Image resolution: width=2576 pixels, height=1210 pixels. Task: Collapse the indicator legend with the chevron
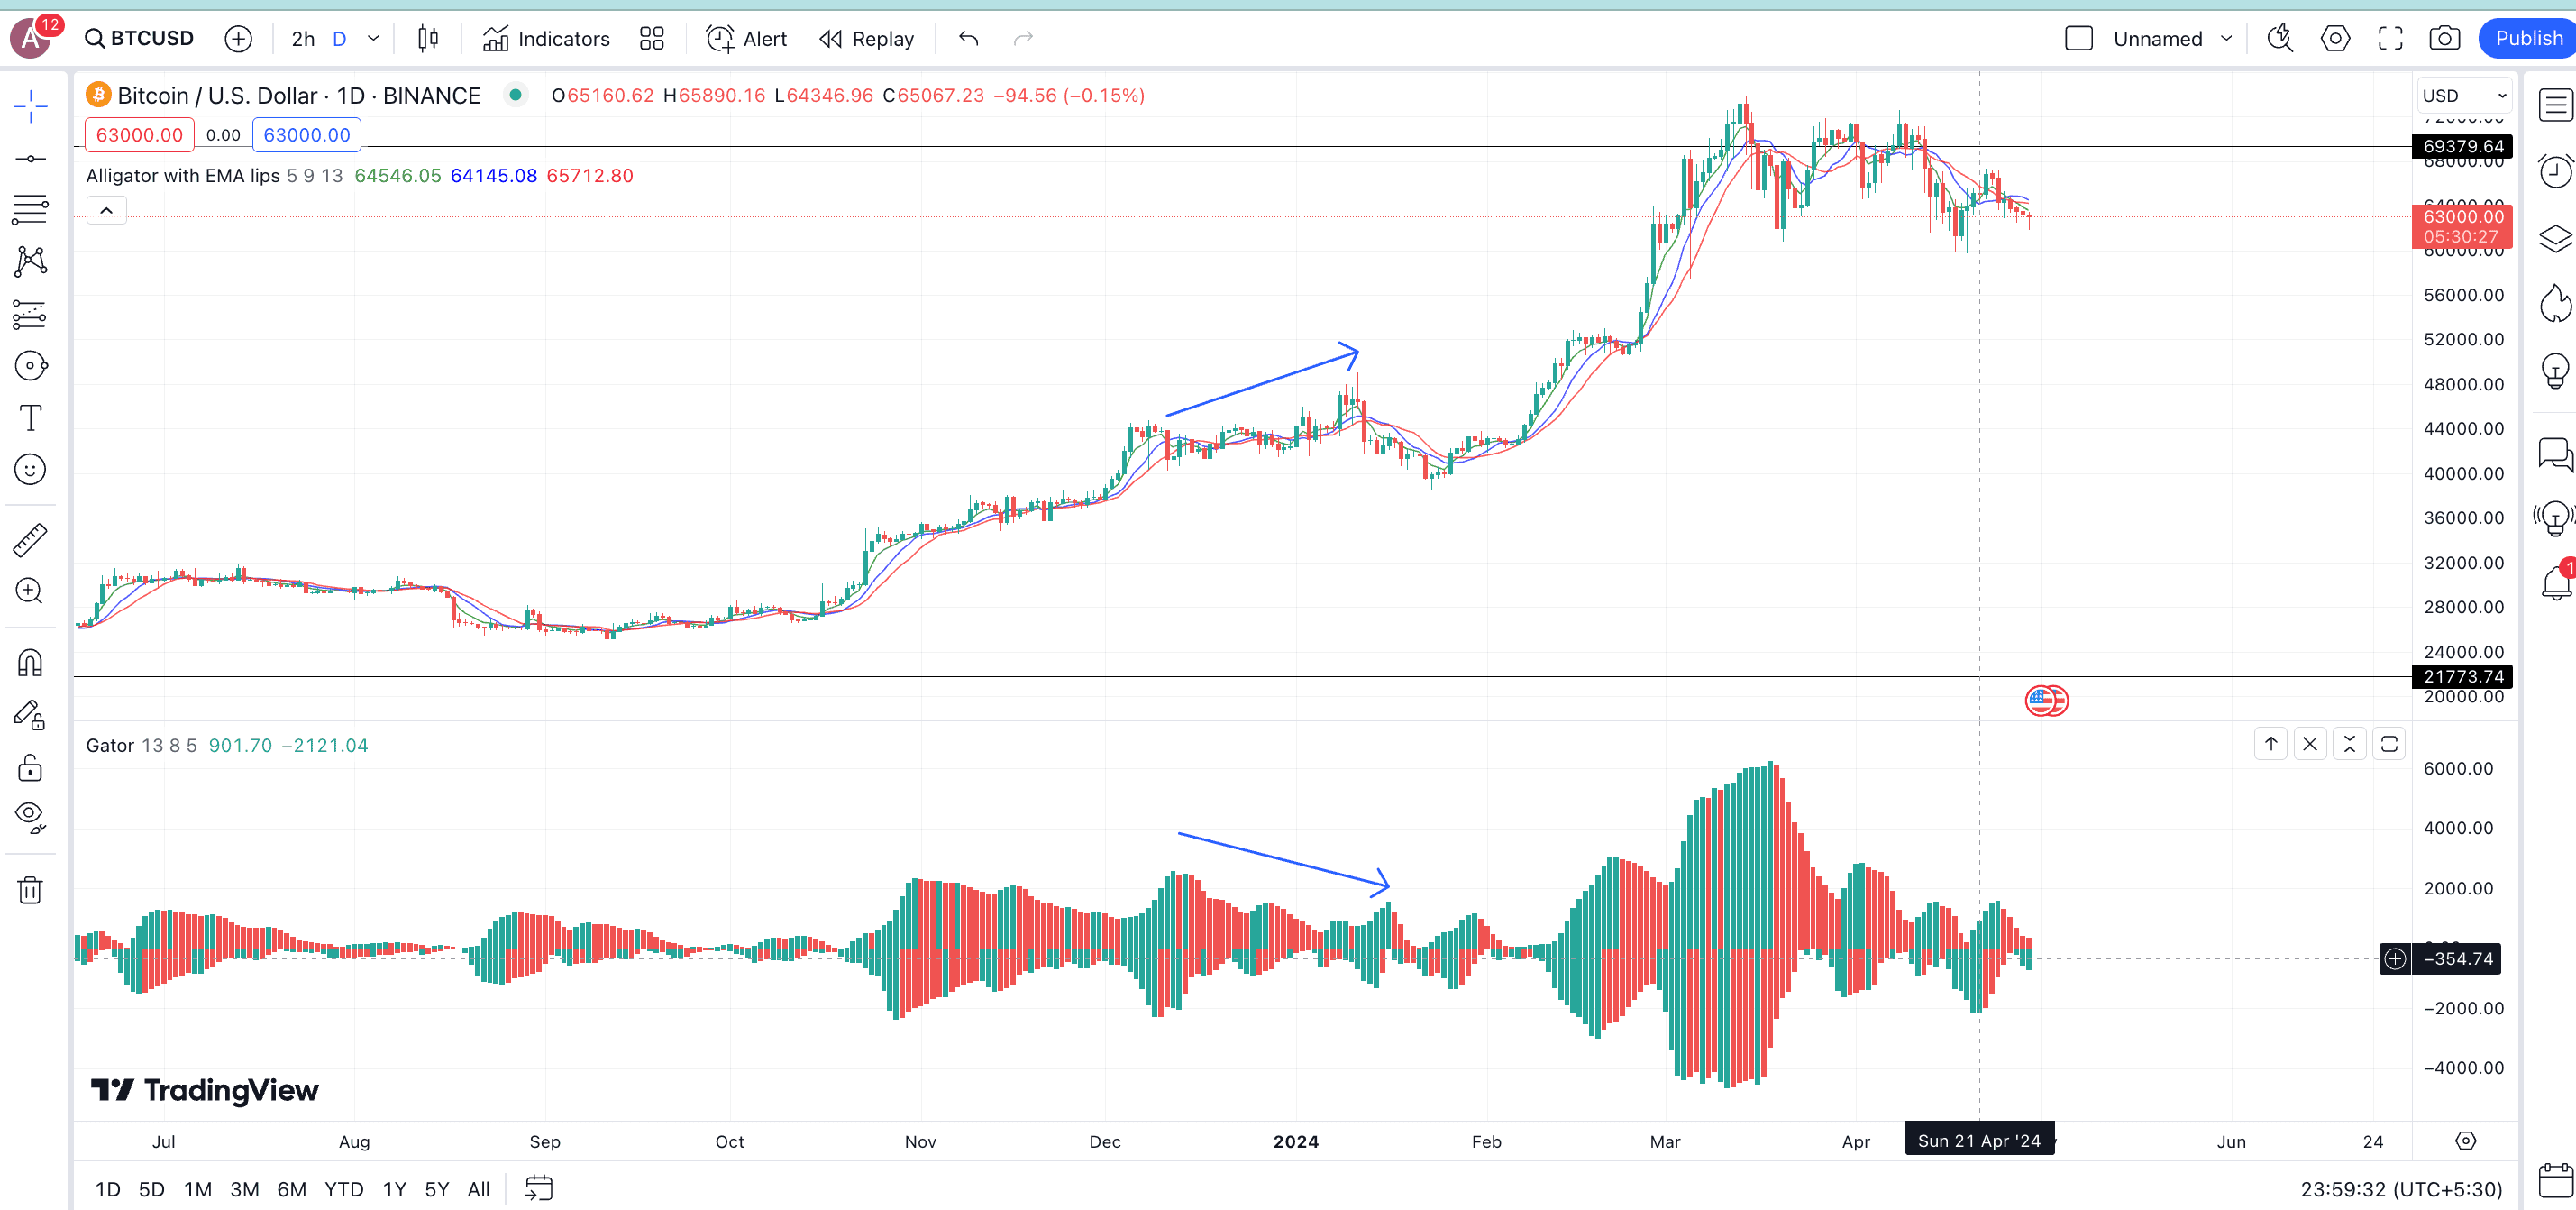click(x=106, y=211)
